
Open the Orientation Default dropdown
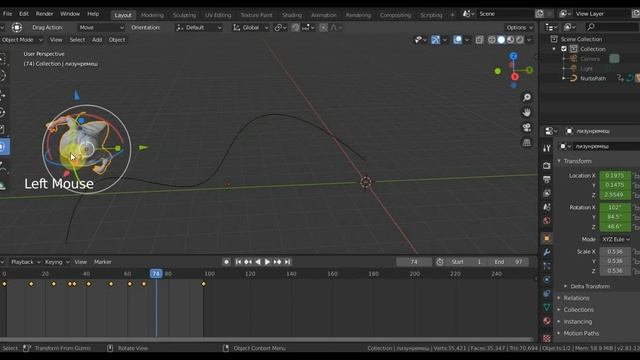[x=199, y=27]
